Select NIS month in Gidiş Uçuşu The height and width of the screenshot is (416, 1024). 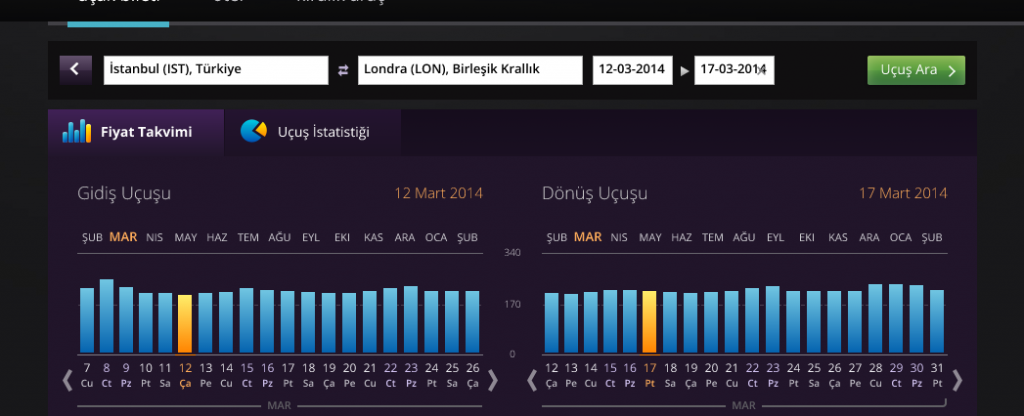tap(155, 237)
